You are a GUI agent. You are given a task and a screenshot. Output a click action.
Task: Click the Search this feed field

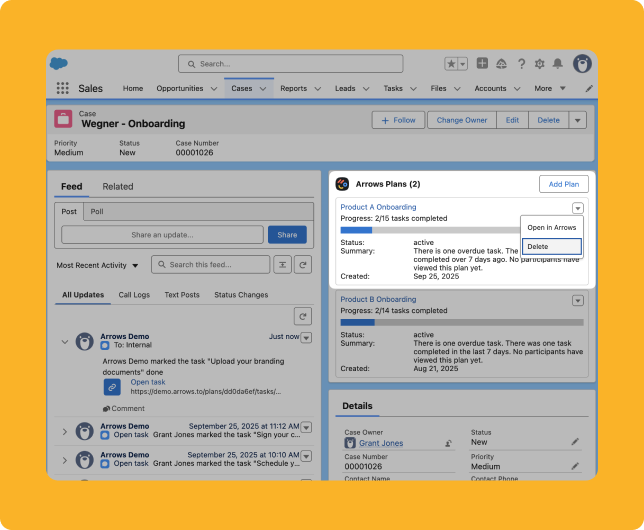[211, 265]
